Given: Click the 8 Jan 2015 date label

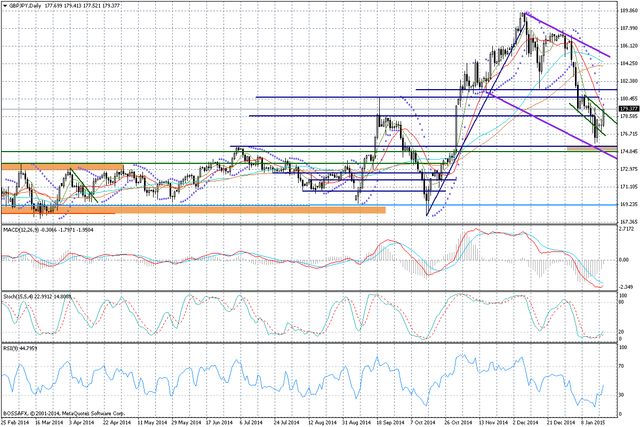Looking at the screenshot, I should [593, 421].
